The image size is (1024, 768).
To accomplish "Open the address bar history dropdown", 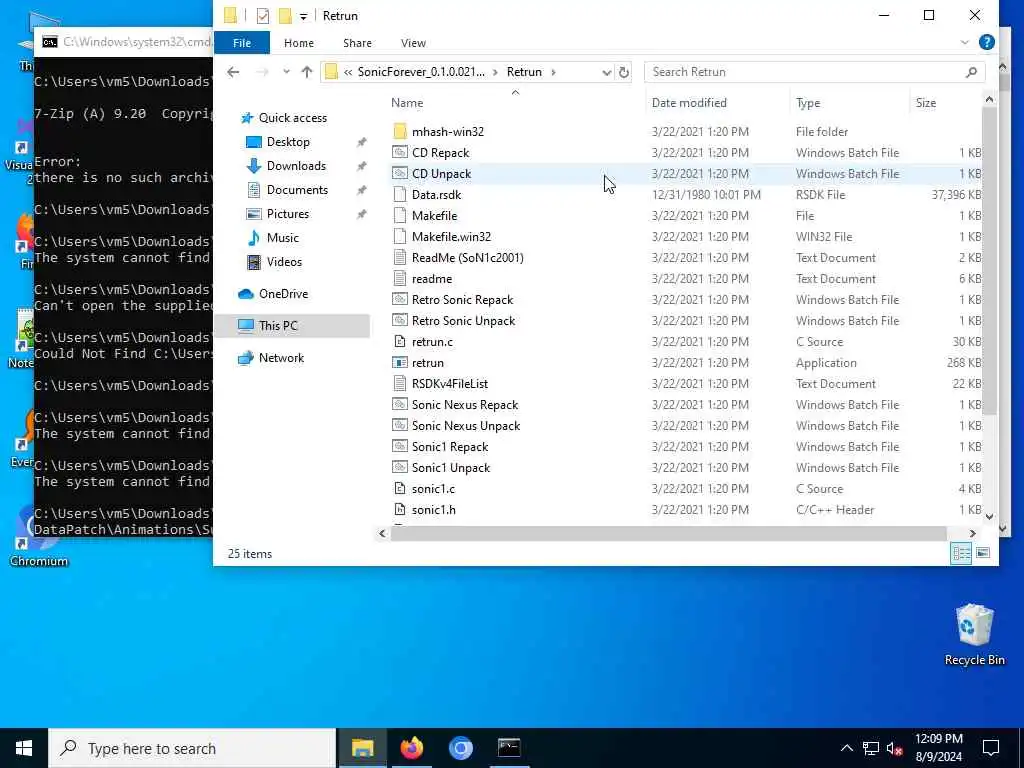I will [606, 72].
